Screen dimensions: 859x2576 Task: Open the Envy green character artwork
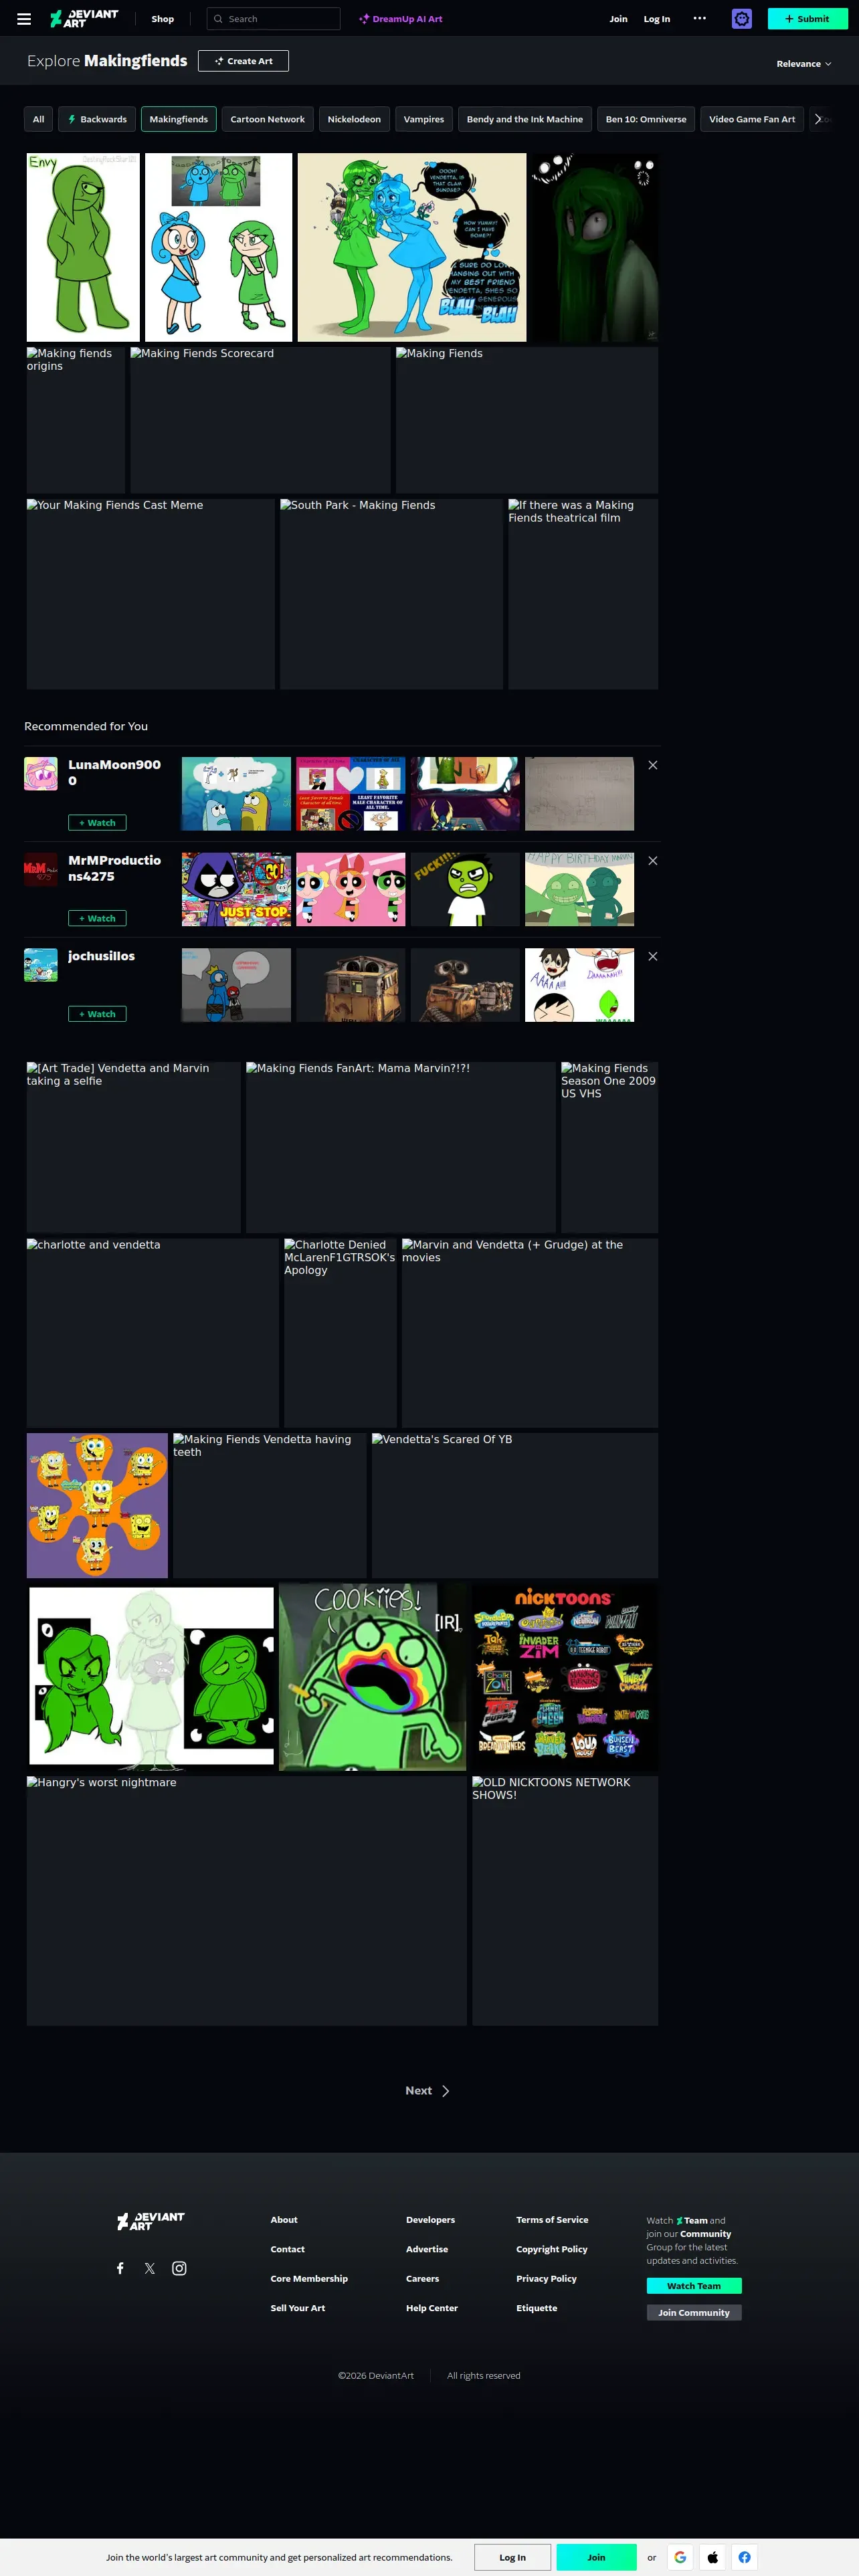click(x=83, y=247)
